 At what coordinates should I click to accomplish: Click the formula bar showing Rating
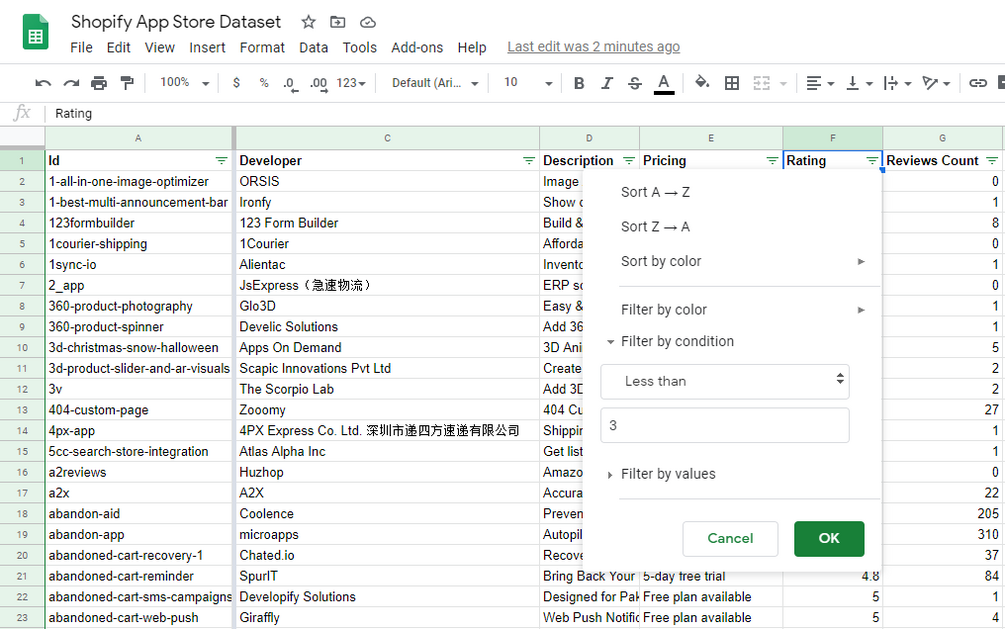click(526, 113)
